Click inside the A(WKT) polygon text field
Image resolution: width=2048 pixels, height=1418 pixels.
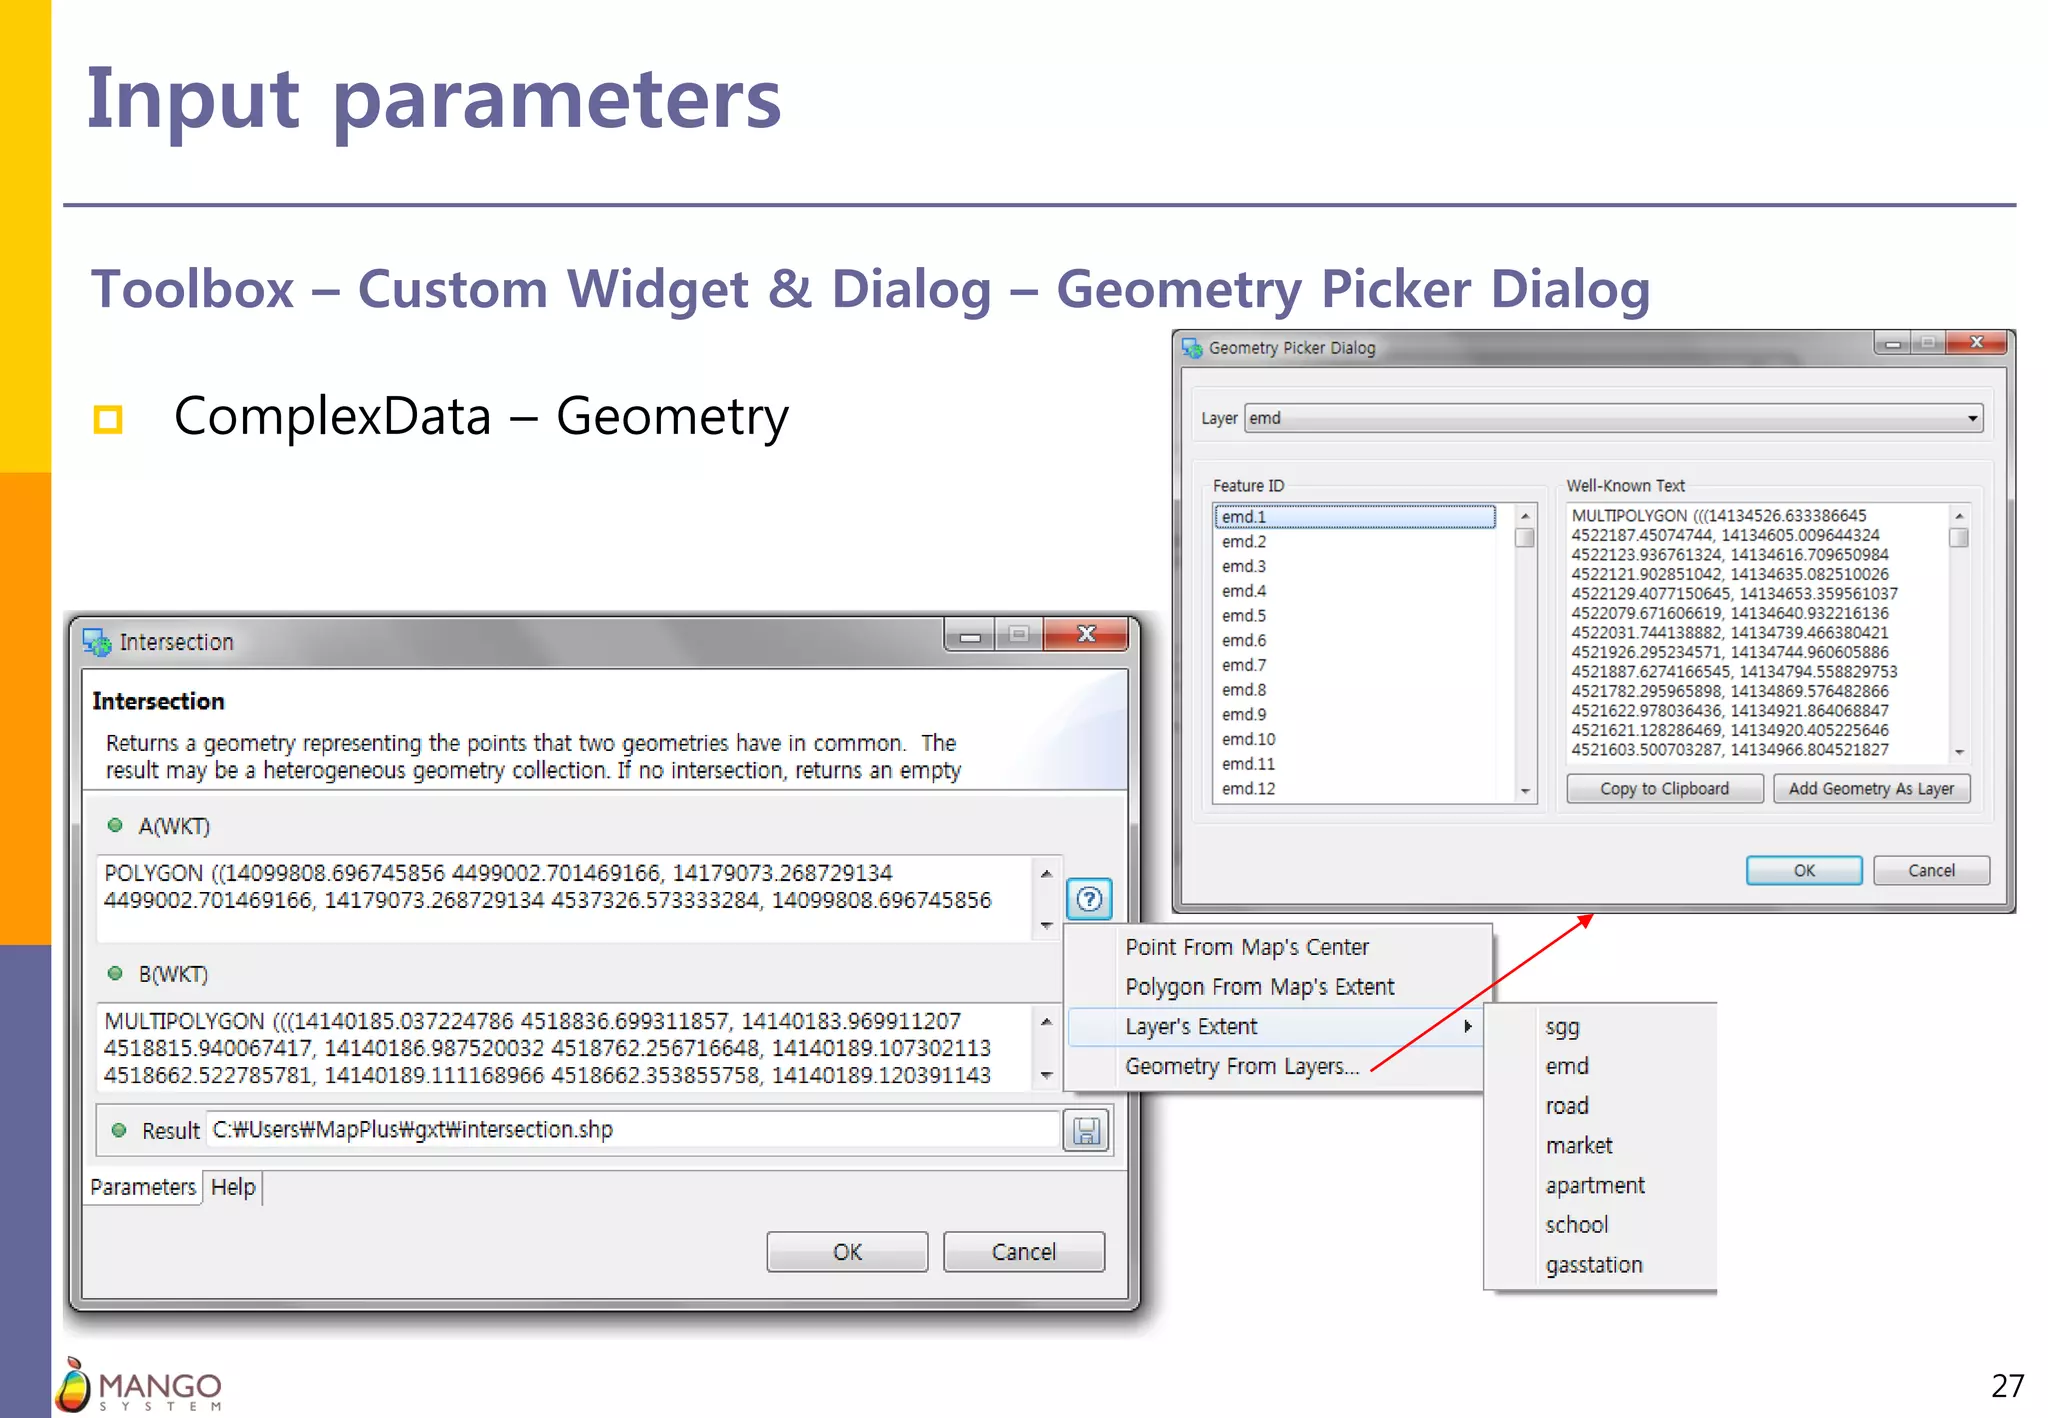pyautogui.click(x=566, y=898)
